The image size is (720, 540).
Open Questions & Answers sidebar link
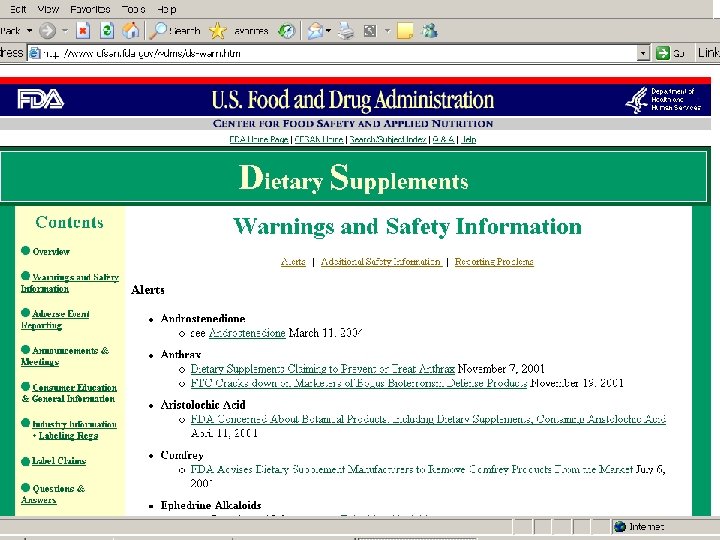tap(53, 494)
